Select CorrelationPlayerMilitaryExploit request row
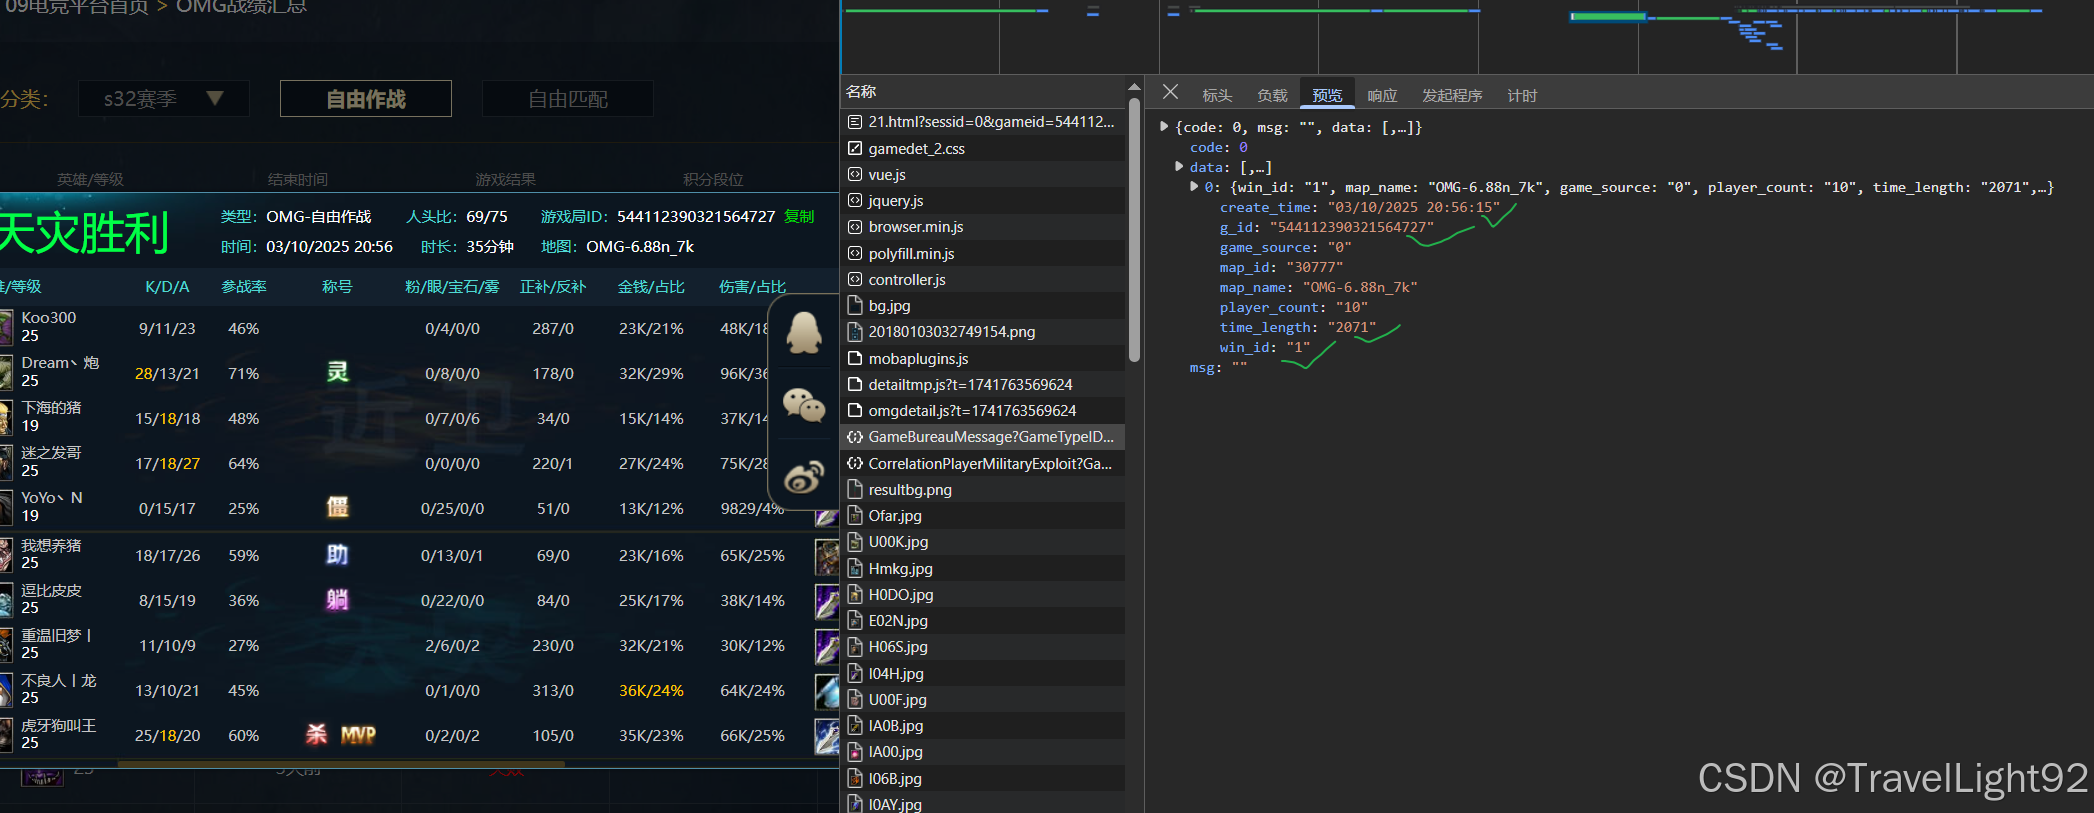Viewport: 2094px width, 813px height. (x=984, y=463)
